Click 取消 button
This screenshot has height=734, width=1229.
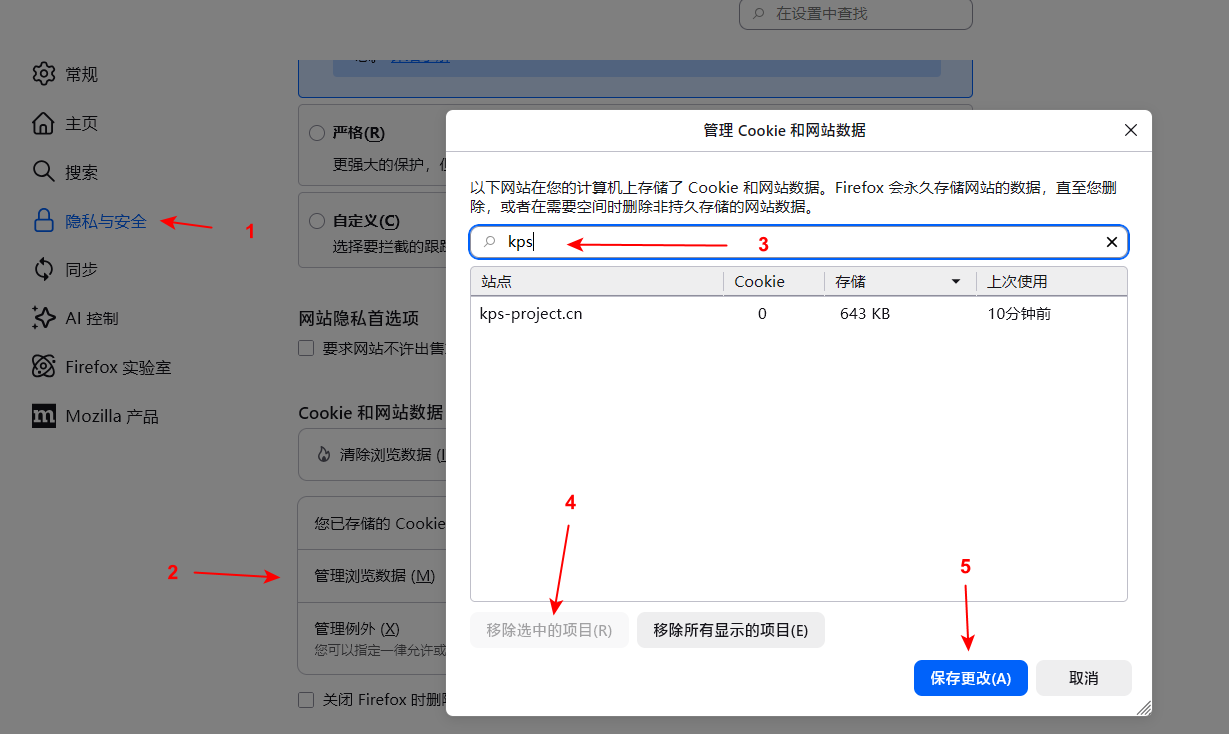coord(1084,678)
